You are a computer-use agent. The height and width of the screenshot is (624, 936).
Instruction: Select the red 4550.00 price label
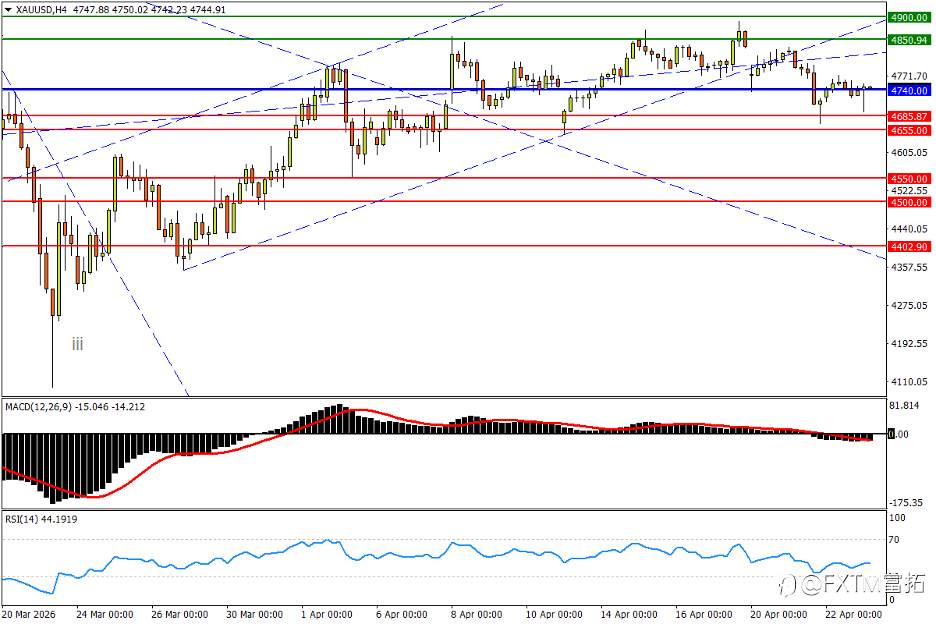(x=909, y=179)
